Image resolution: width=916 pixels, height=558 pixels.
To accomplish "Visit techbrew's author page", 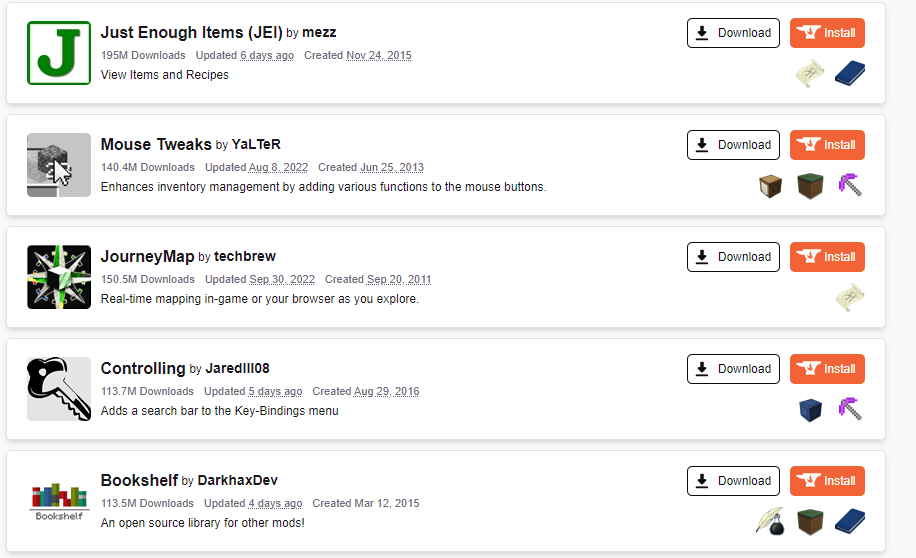I will point(245,257).
